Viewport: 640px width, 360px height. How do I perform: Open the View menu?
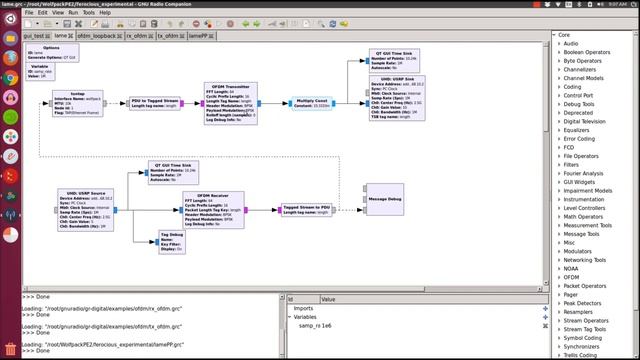(x=58, y=13)
